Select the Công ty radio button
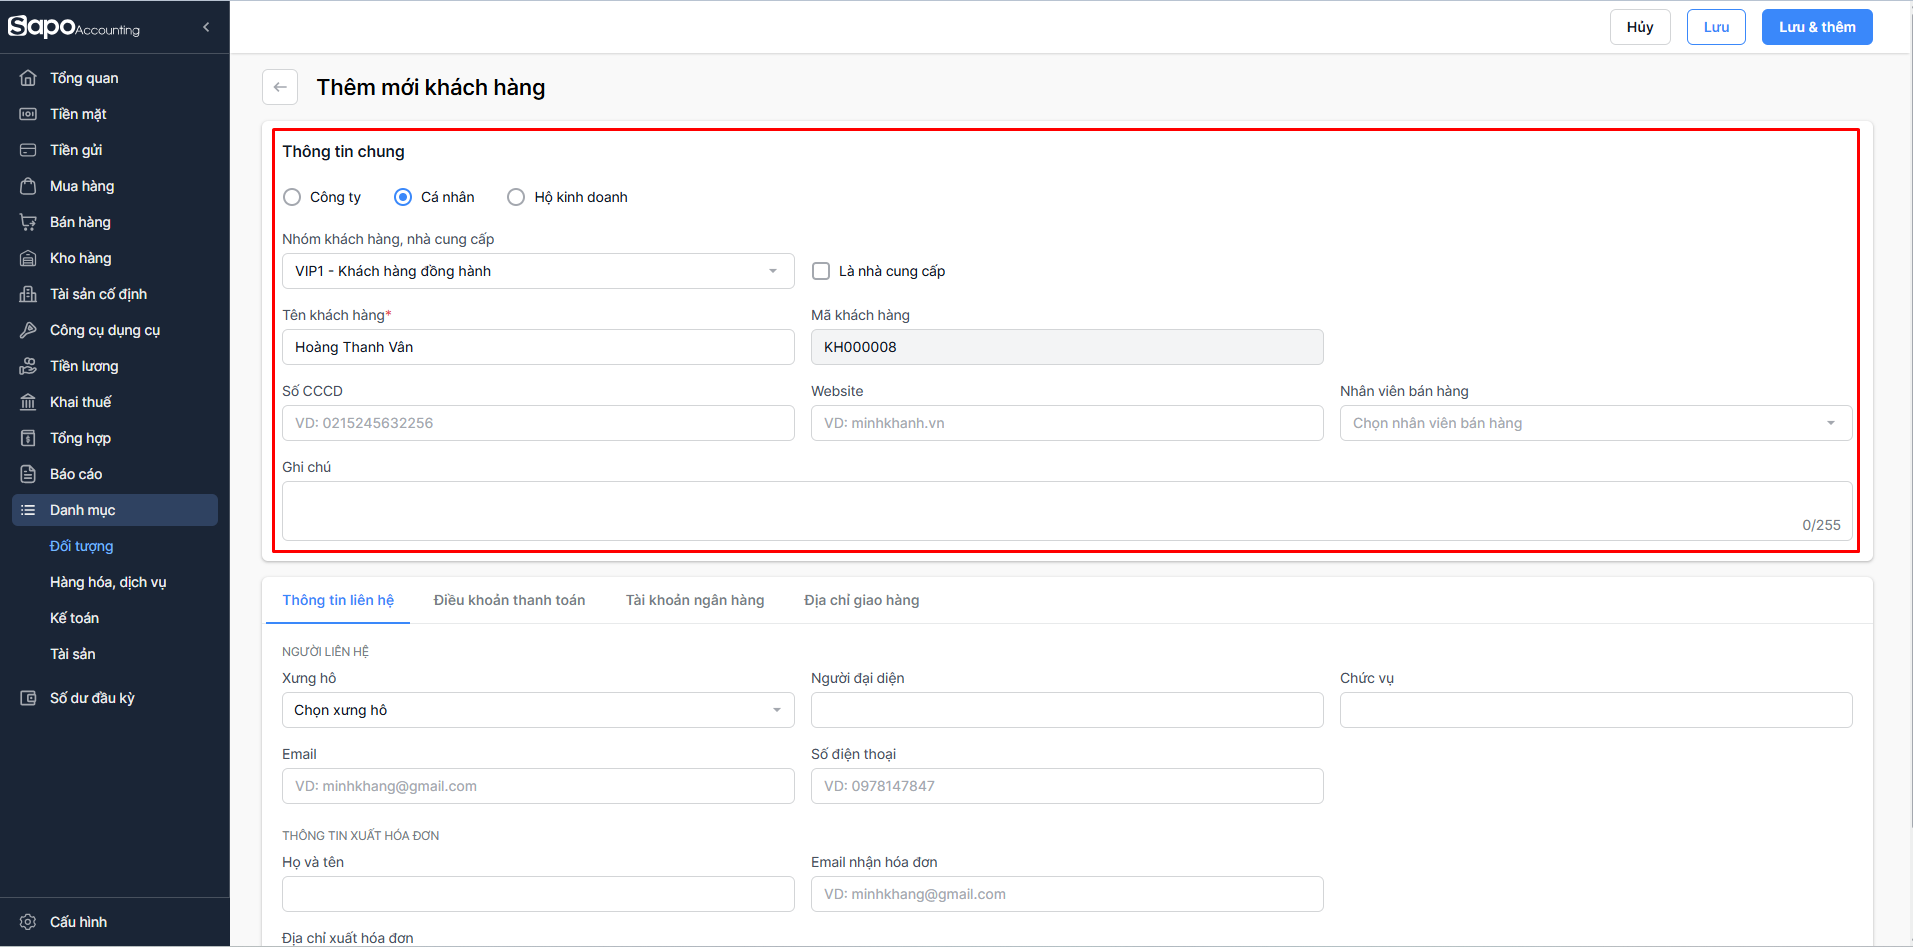1913x947 pixels. [x=292, y=197]
